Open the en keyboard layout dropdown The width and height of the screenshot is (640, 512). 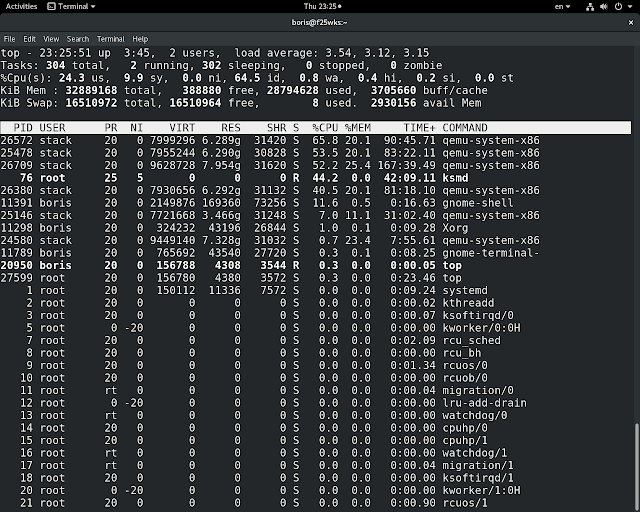[562, 6]
